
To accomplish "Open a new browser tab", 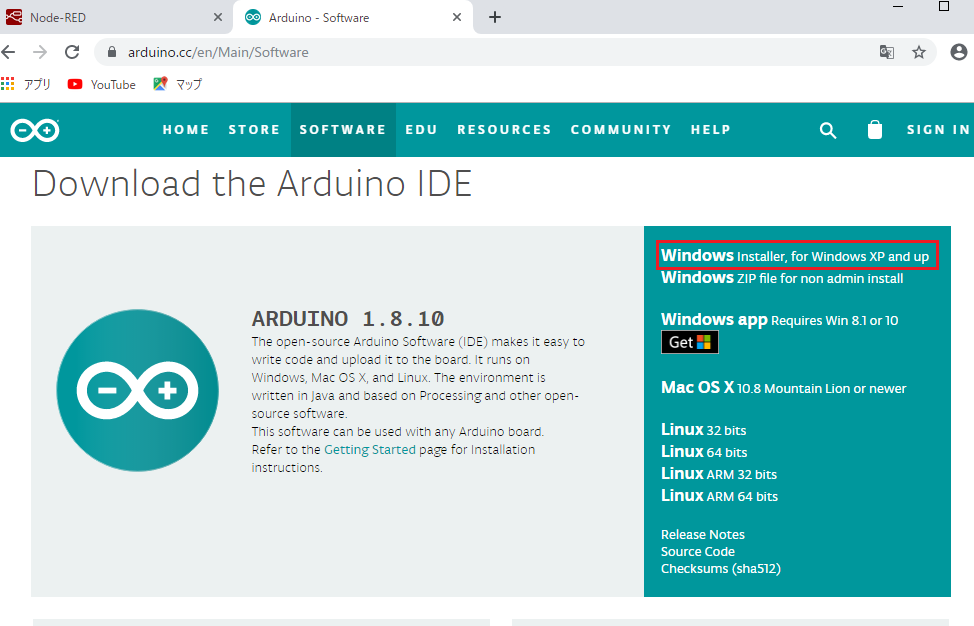I will tap(494, 17).
